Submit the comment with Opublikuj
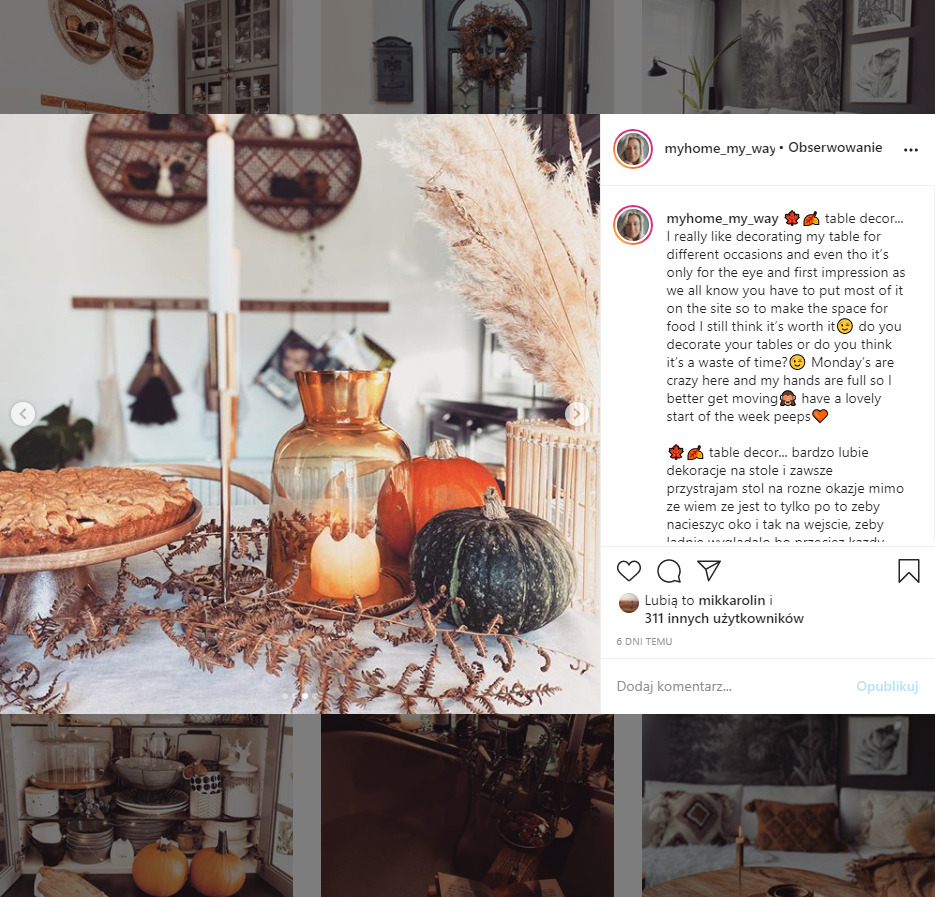Screen dimensions: 935x897 [x=887, y=686]
